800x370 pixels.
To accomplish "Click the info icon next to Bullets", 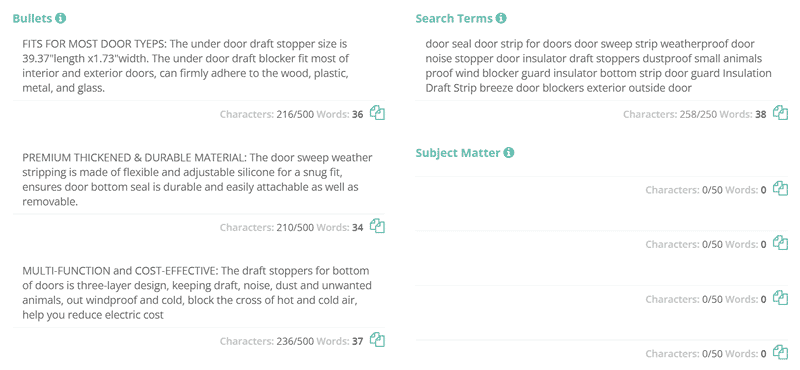I will (x=61, y=19).
